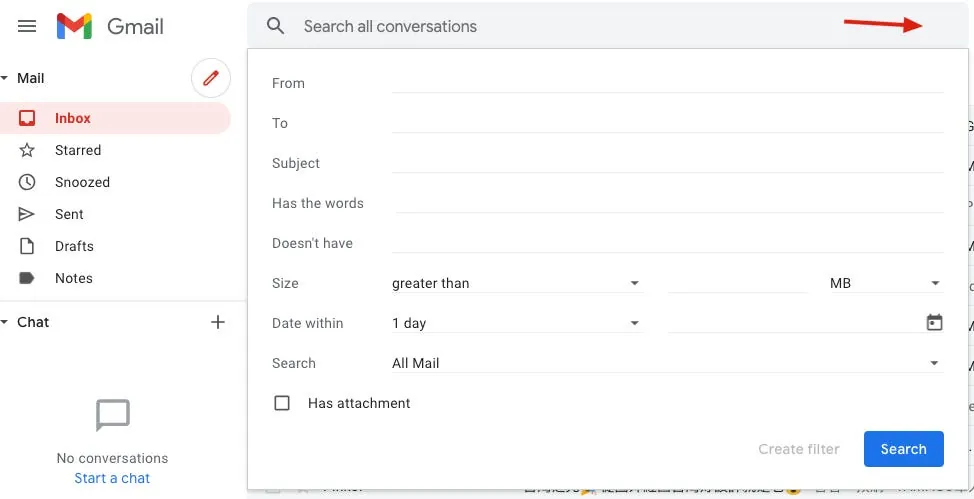
Task: Open the Sent folder
Action: click(x=69, y=214)
